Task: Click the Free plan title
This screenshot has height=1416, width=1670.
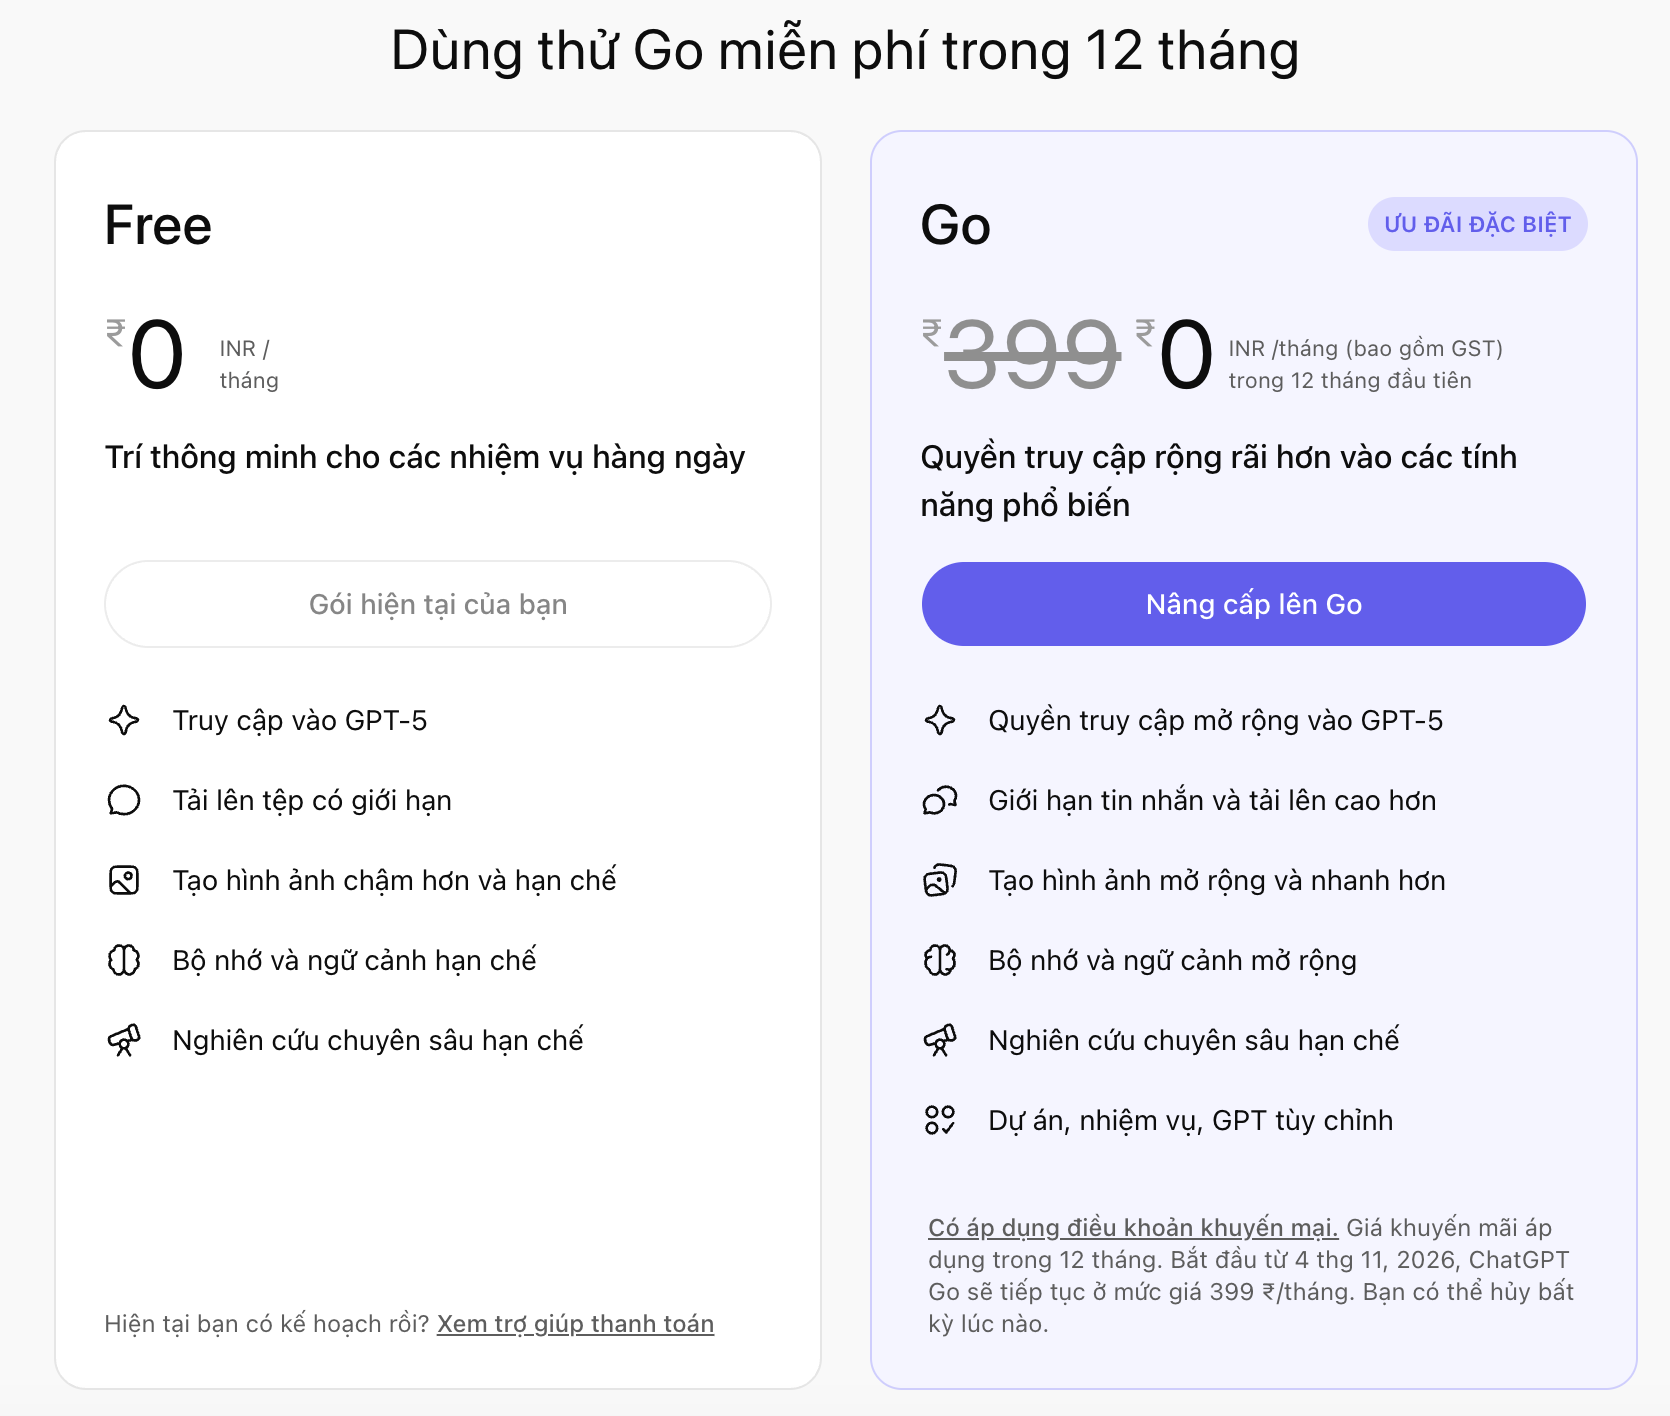Action: pyautogui.click(x=158, y=225)
